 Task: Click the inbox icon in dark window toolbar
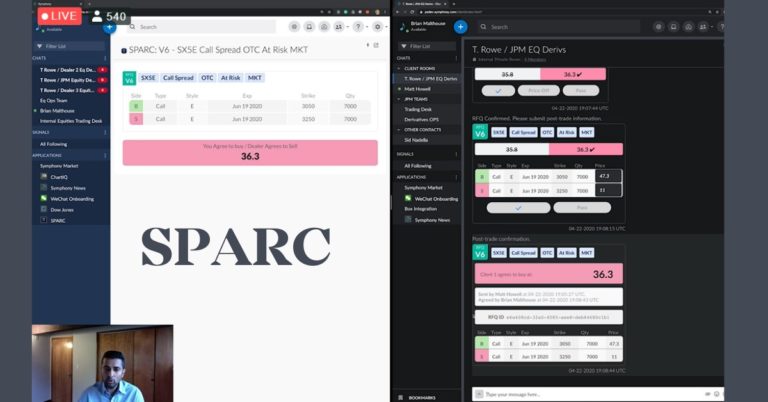[x=673, y=27]
